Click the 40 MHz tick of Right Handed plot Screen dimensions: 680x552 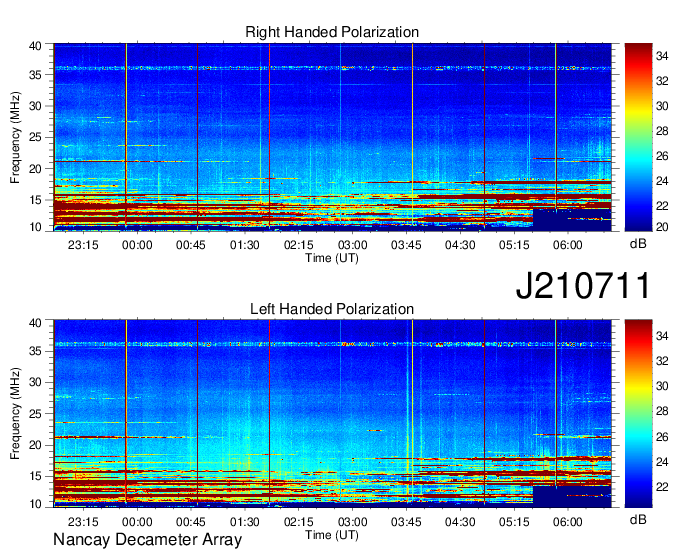click(x=35, y=46)
